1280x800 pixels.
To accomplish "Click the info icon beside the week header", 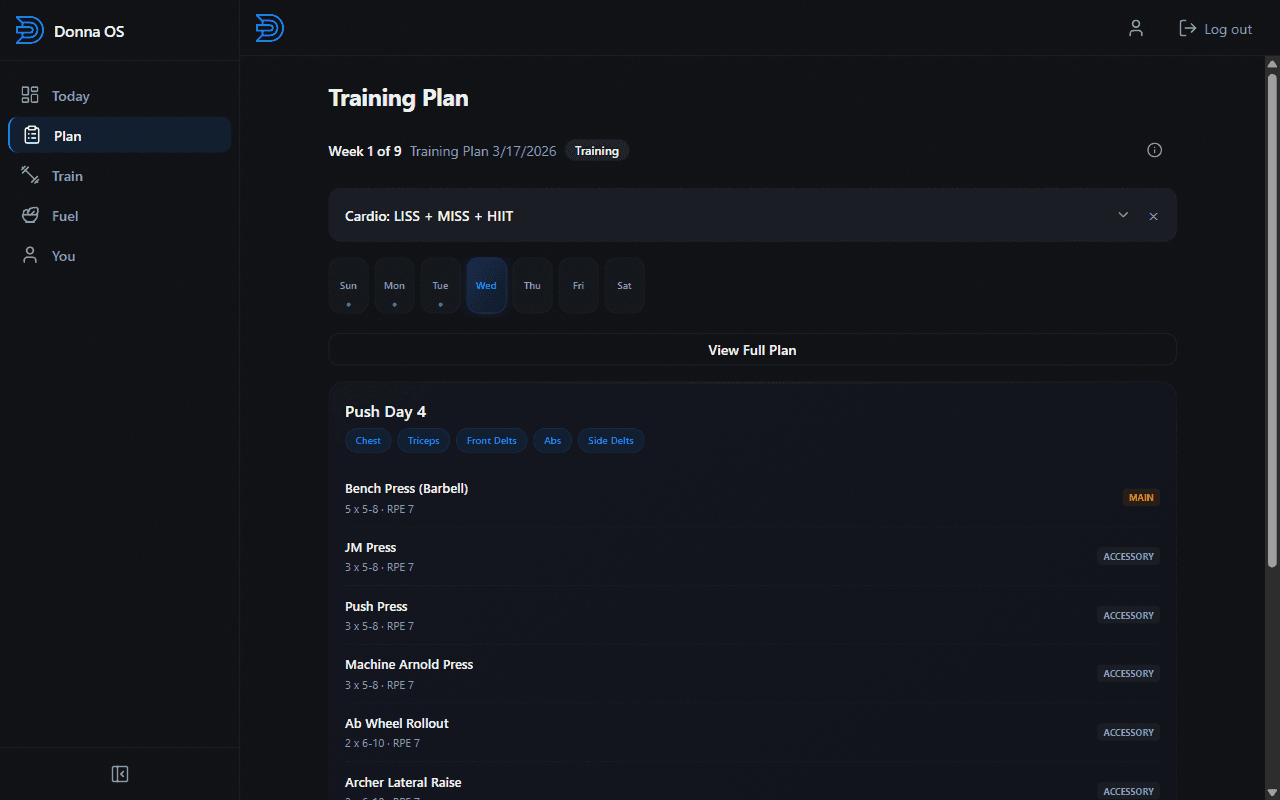I will (1154, 149).
